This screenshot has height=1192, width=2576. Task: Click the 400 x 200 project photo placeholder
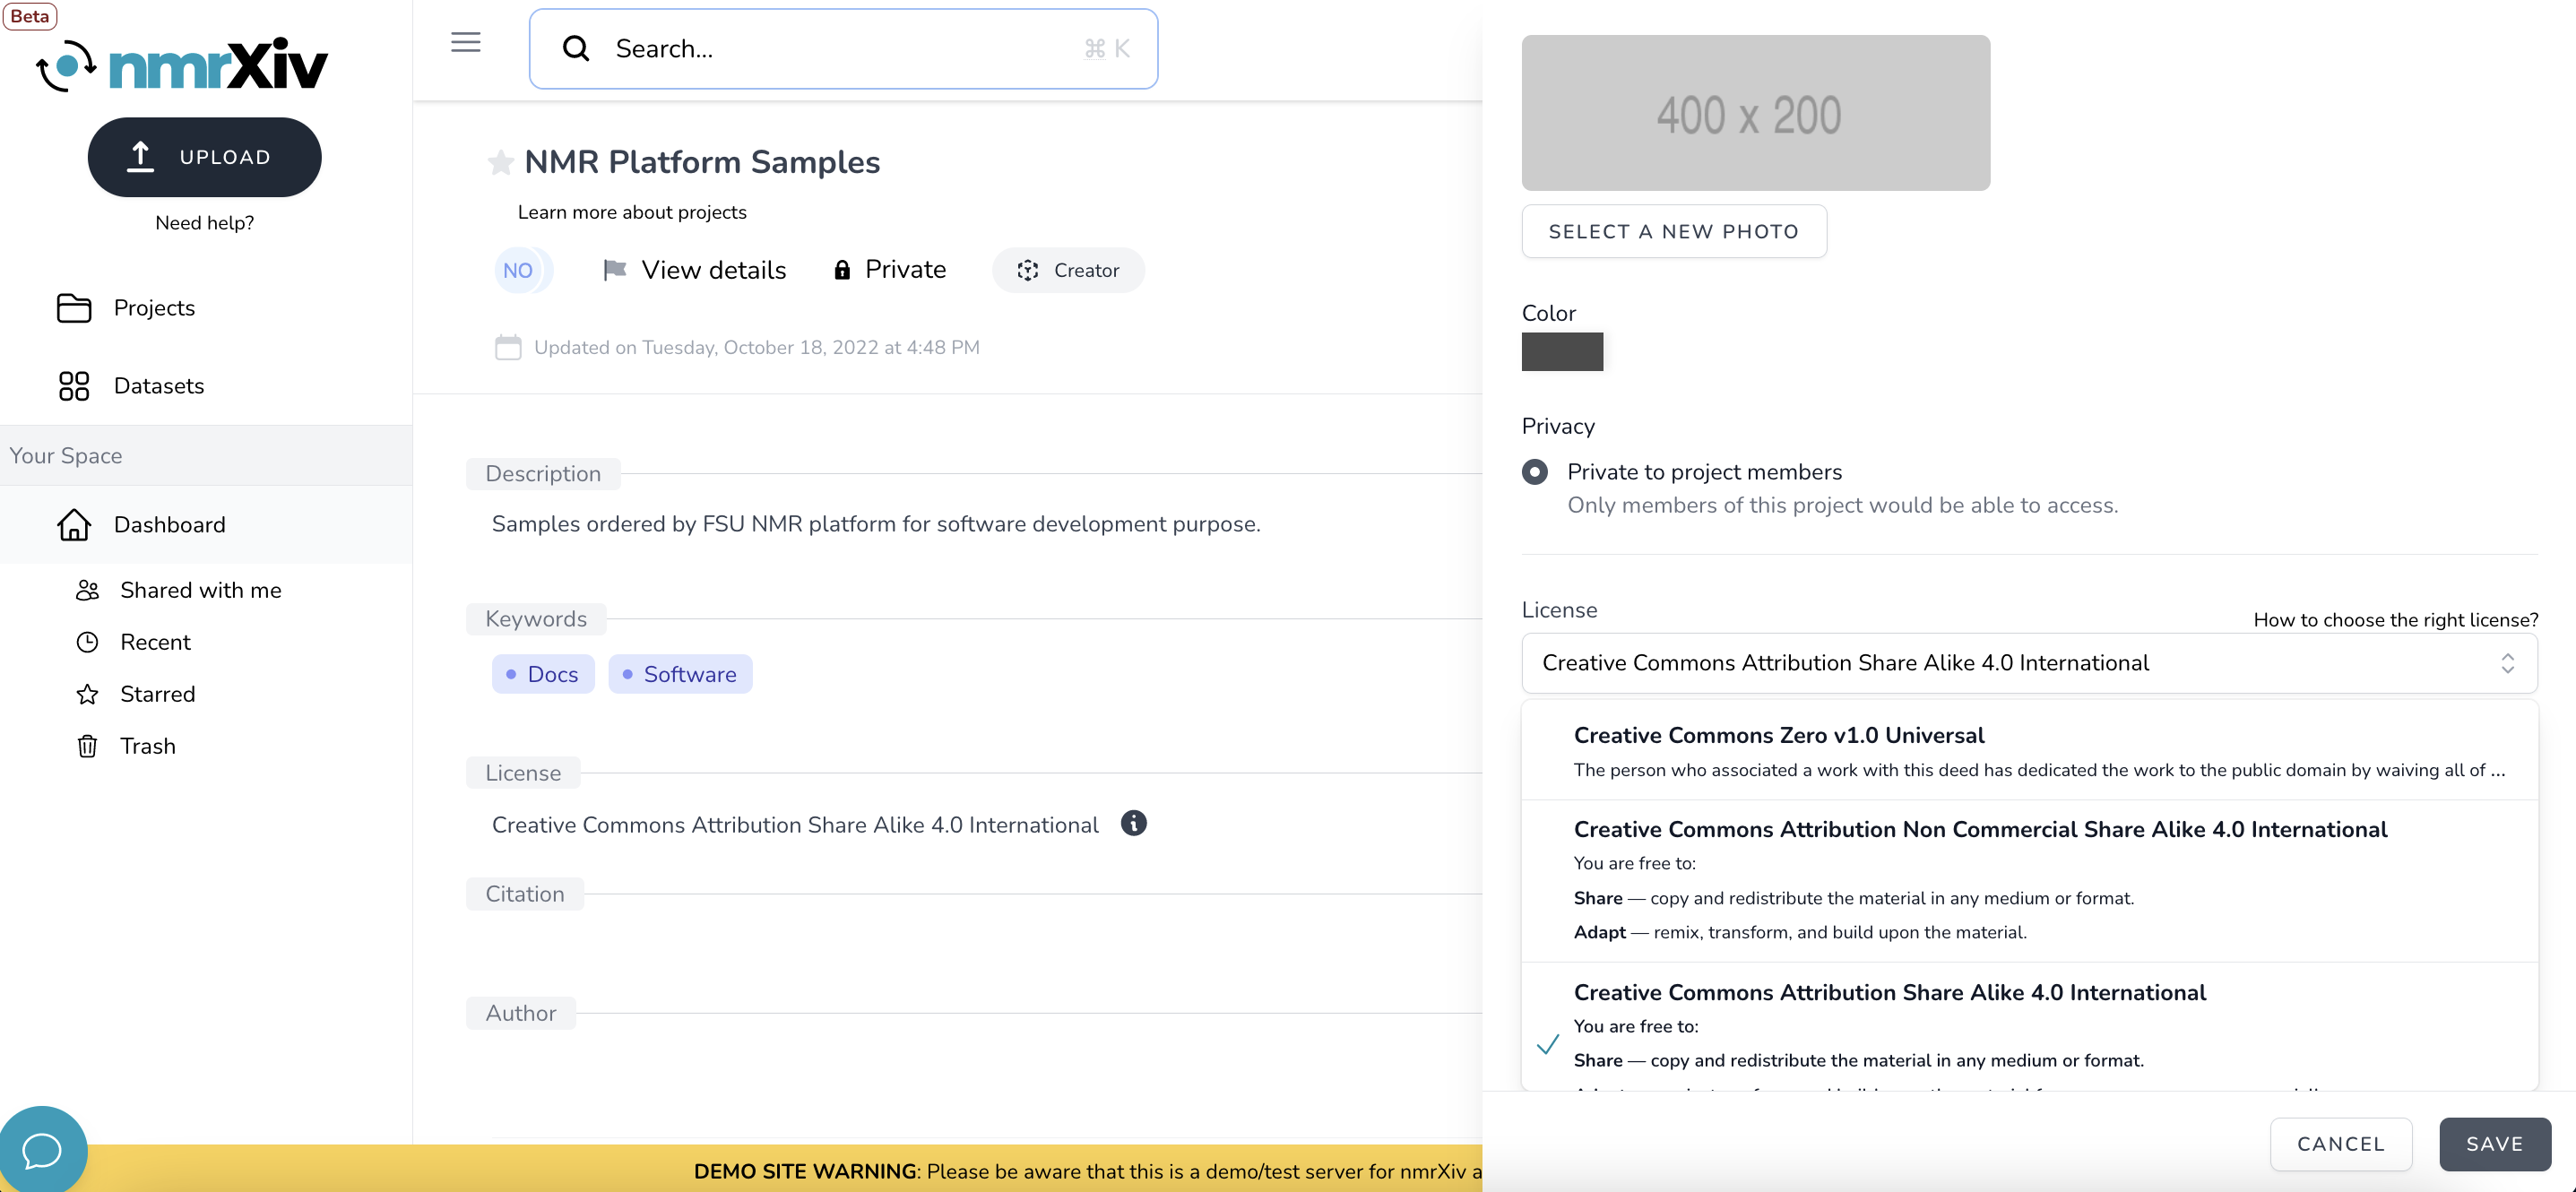1756,113
